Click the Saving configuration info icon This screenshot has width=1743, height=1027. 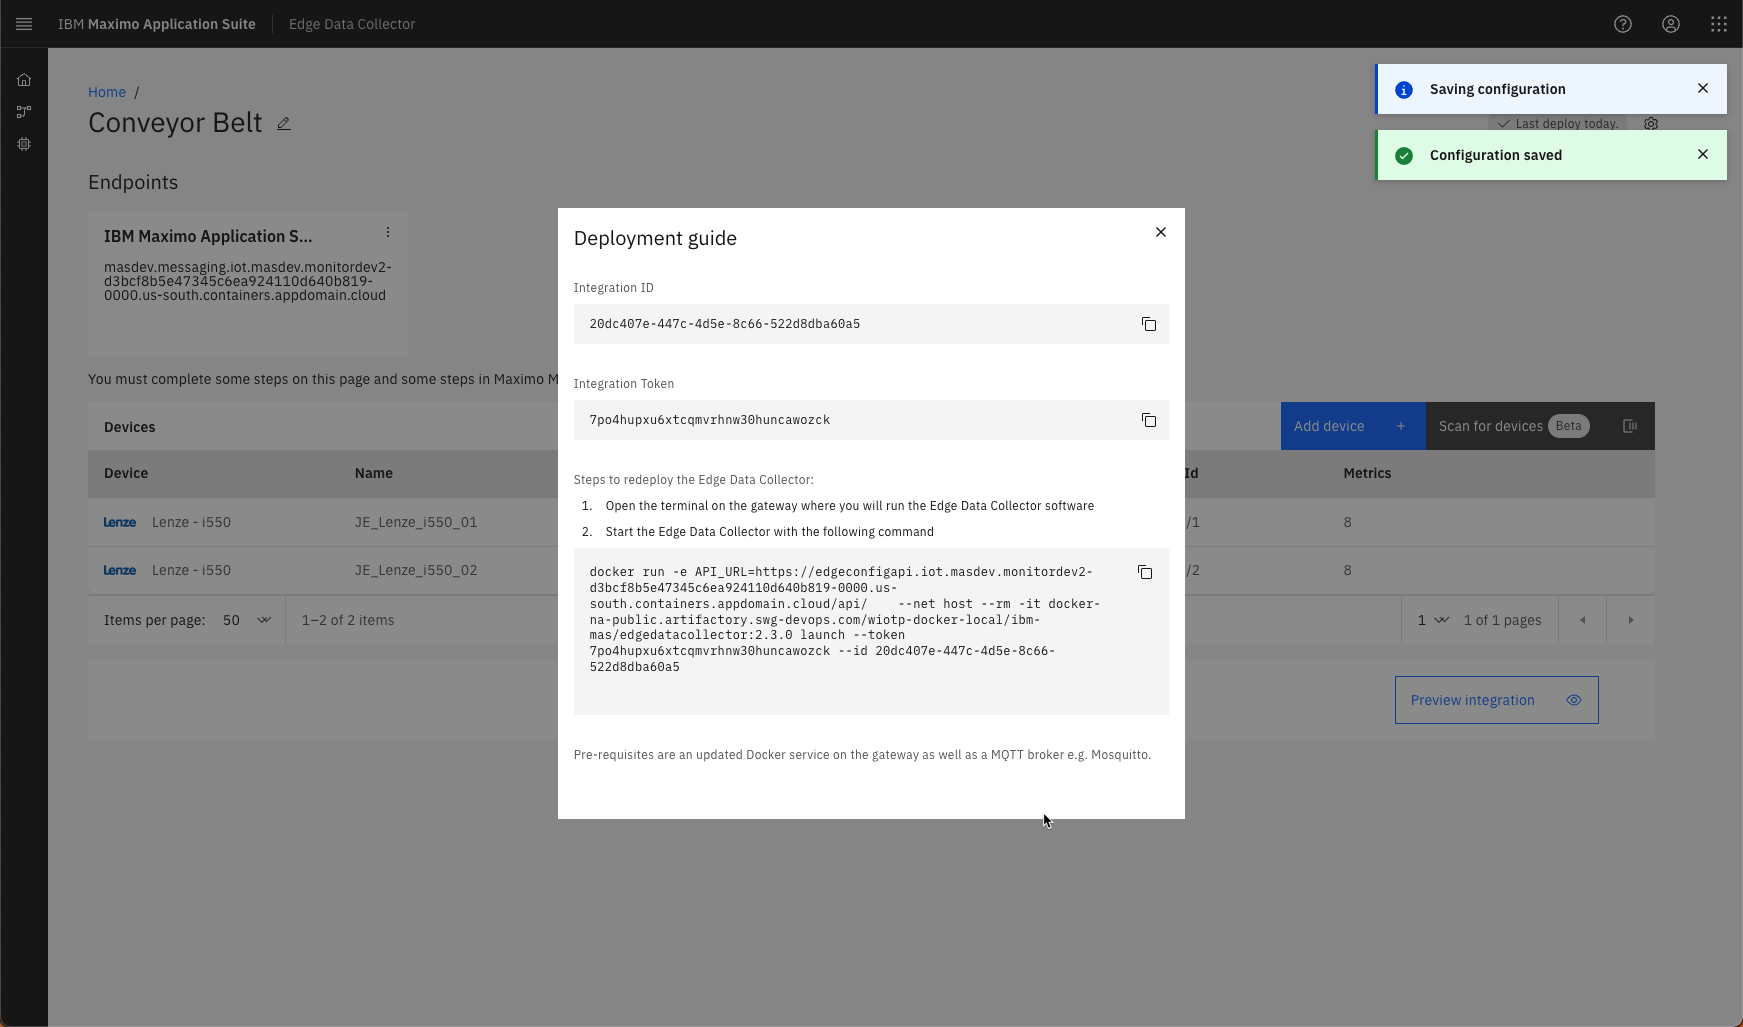click(1404, 90)
